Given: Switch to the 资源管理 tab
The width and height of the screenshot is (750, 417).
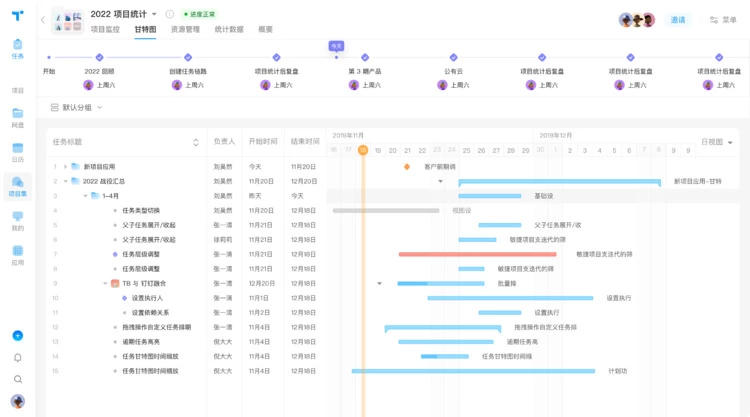Looking at the screenshot, I should [185, 30].
